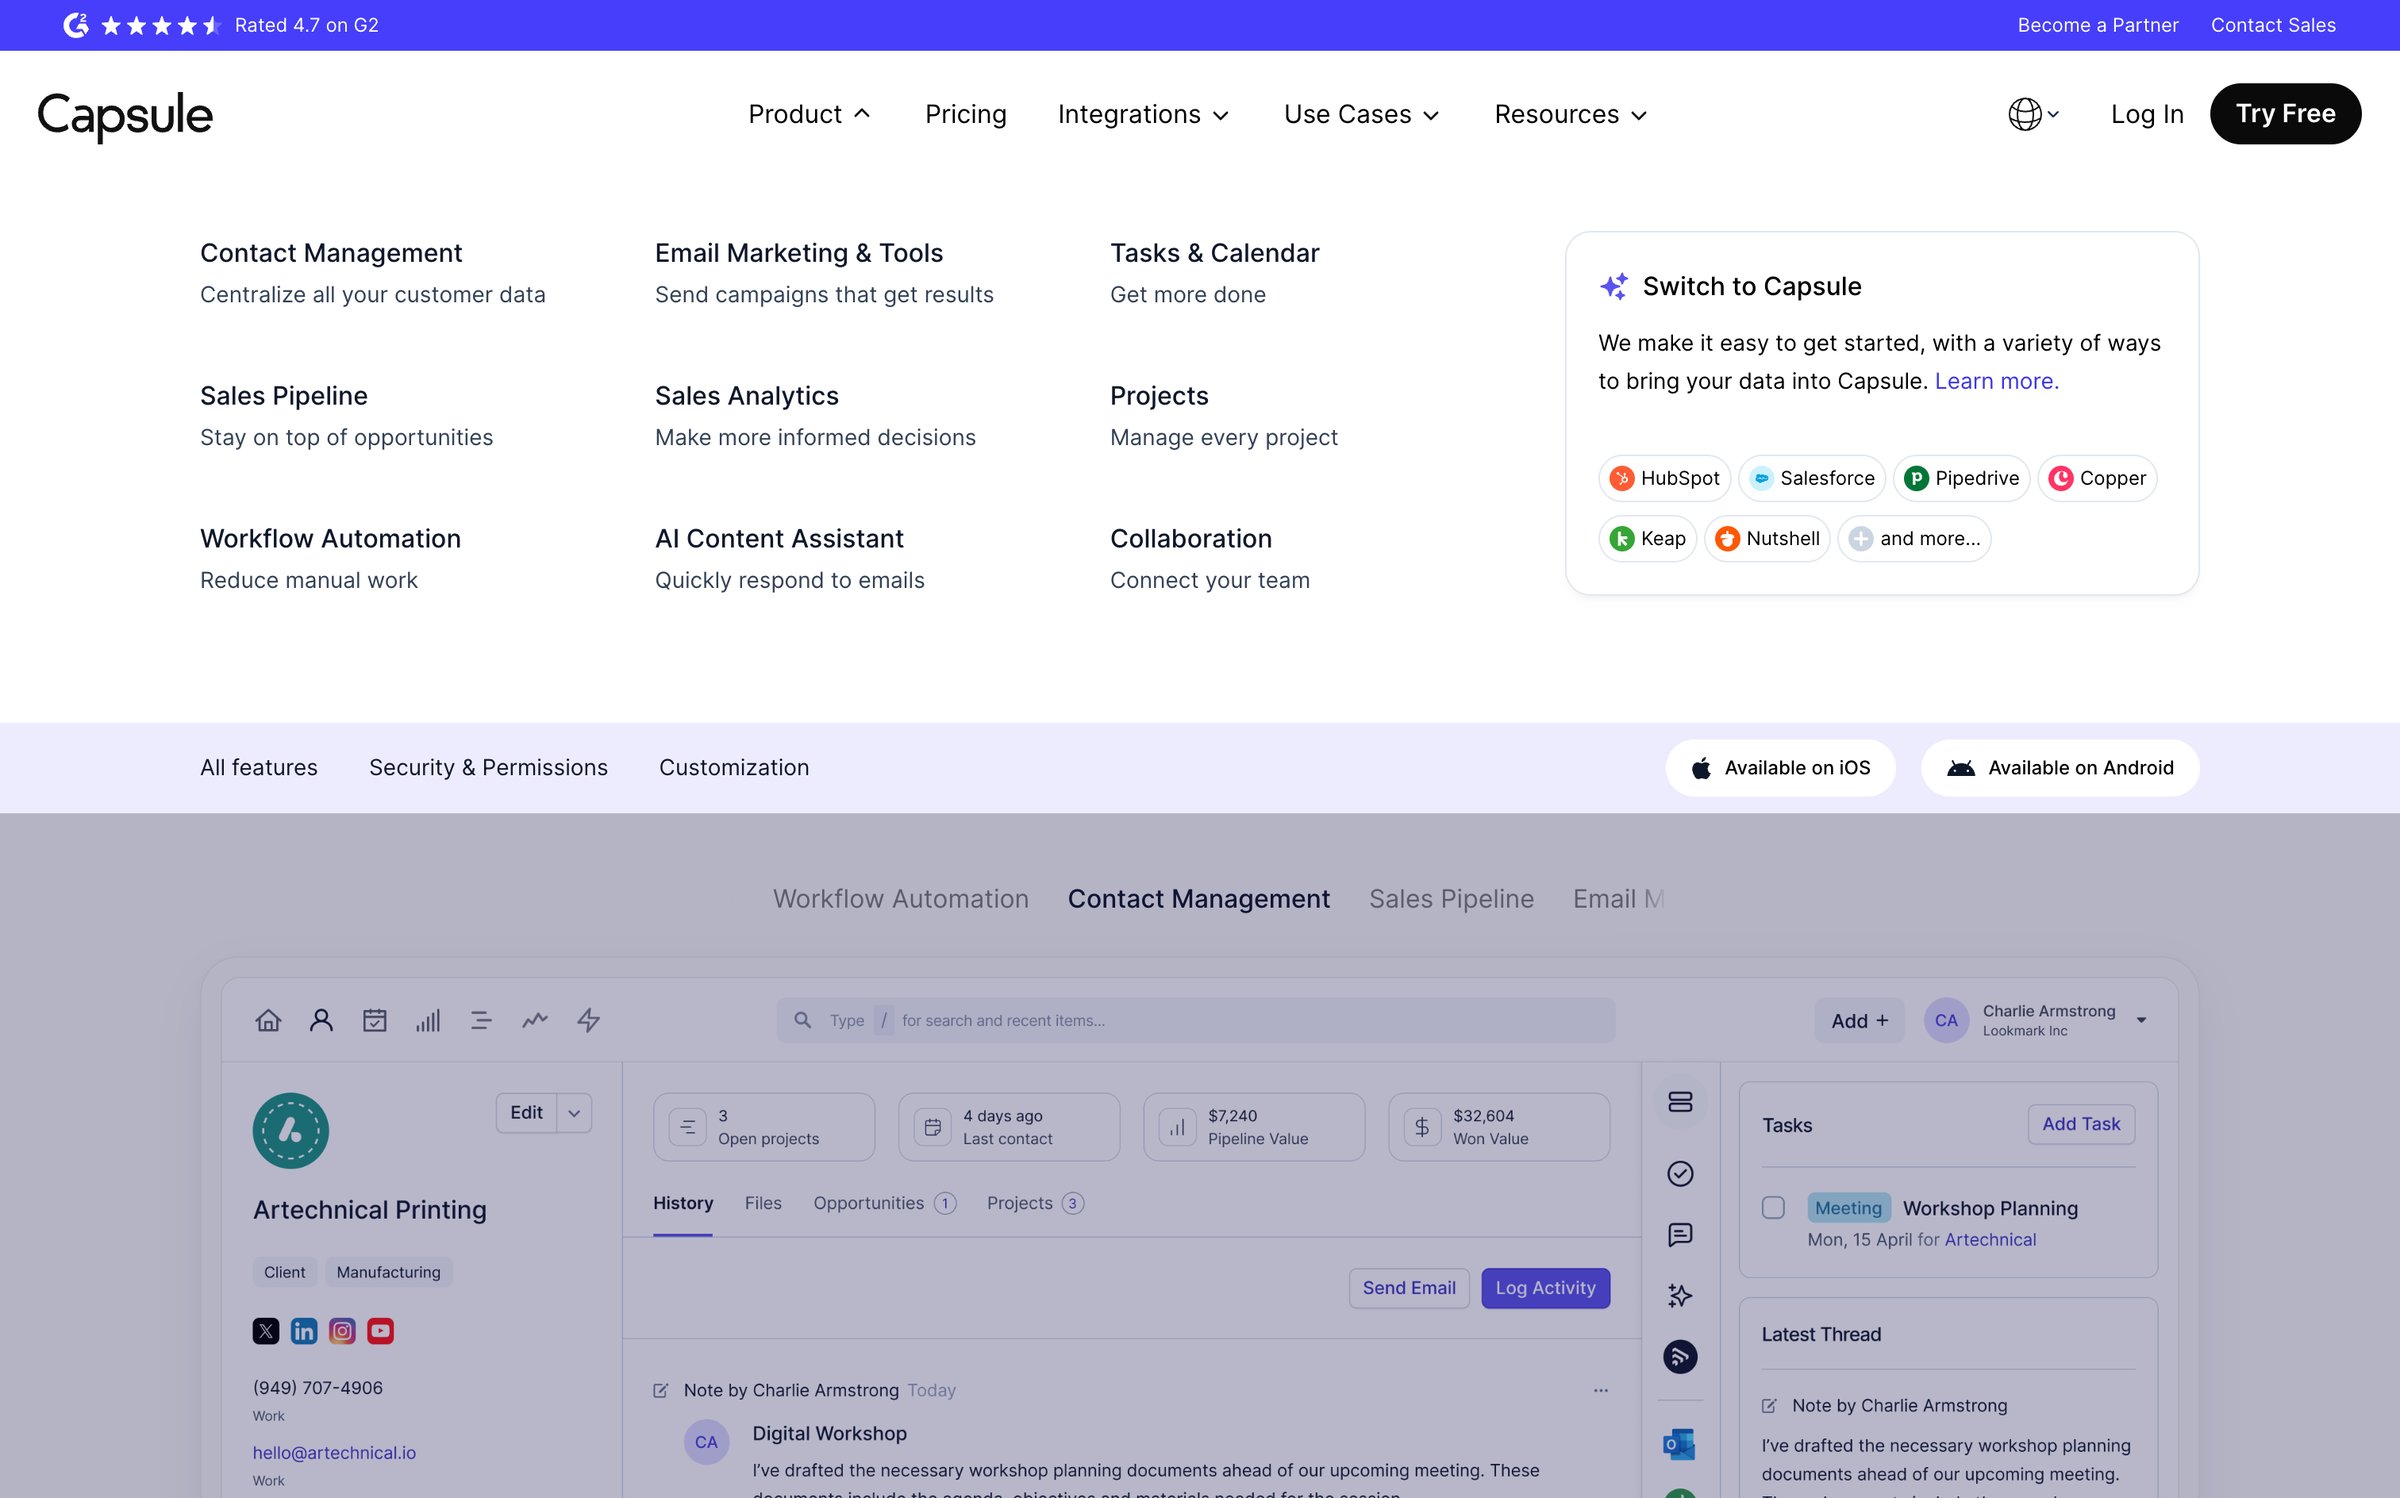Open the X (Twitter) profile icon

click(x=266, y=1331)
